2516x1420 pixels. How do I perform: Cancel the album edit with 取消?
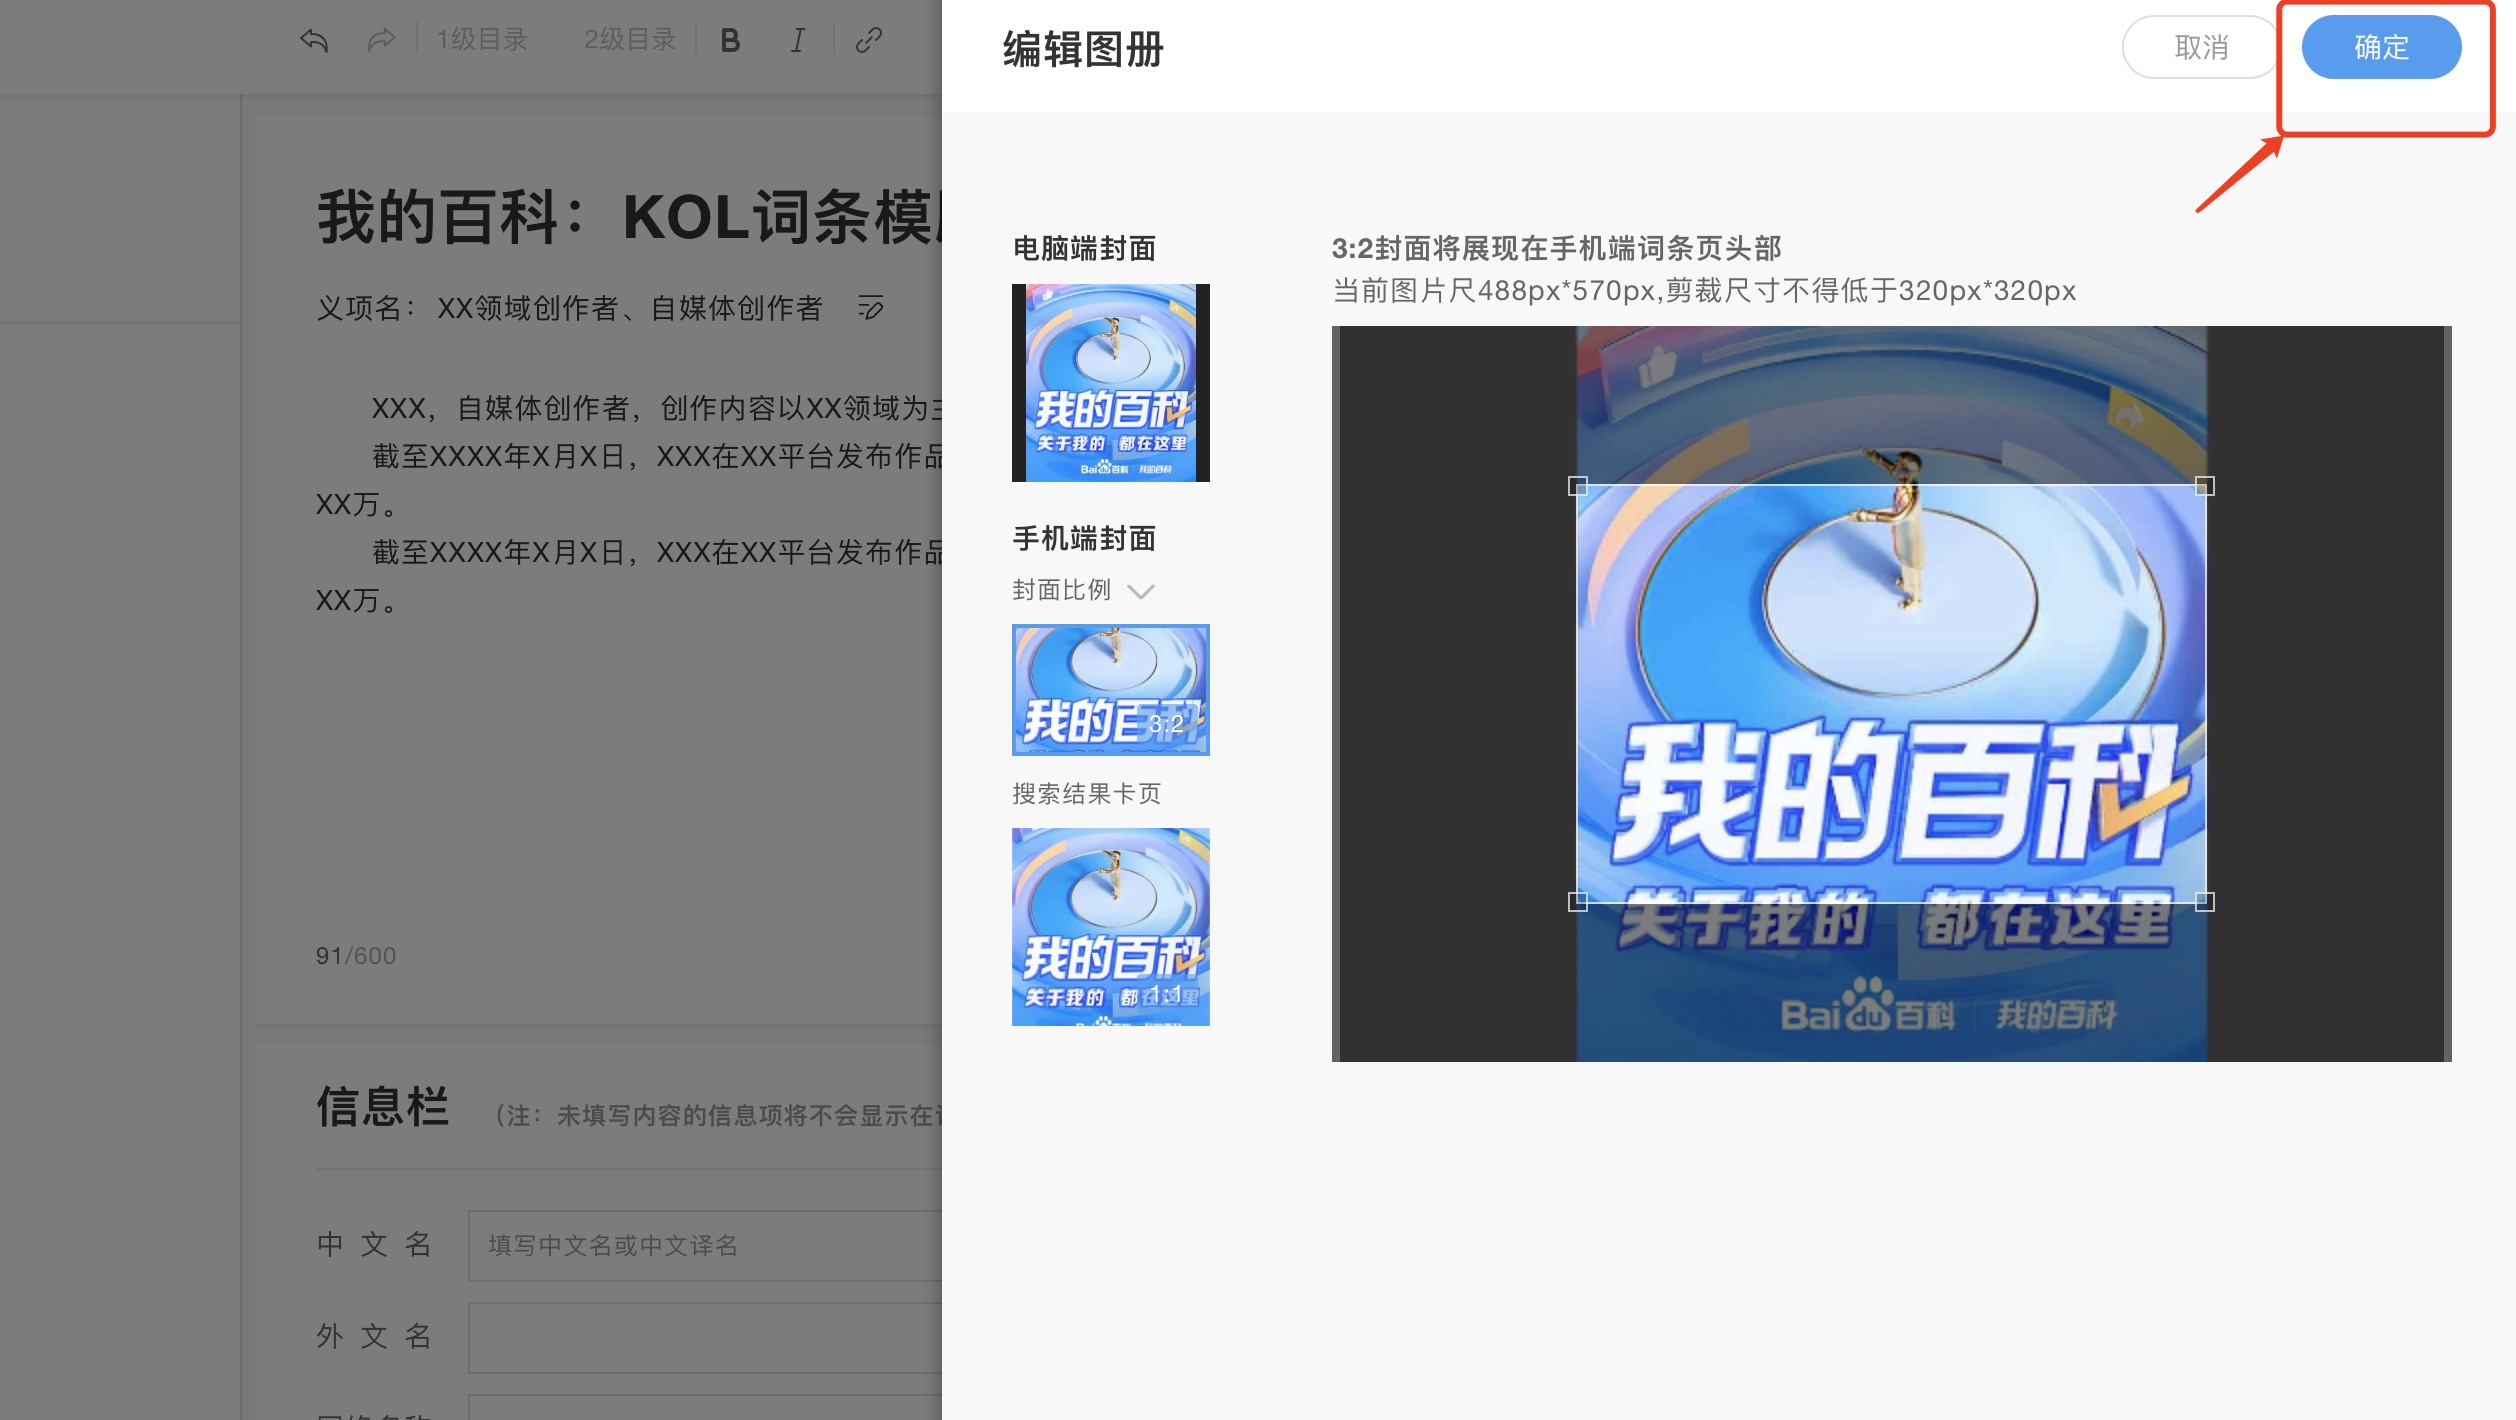[2201, 47]
